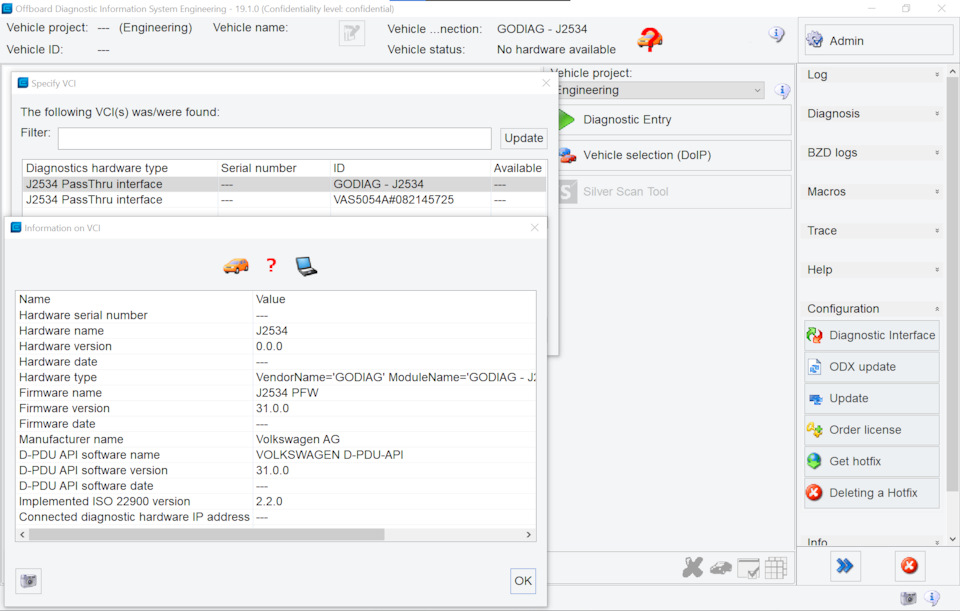Click the Vehicle selection (DoIP) button

674,156
